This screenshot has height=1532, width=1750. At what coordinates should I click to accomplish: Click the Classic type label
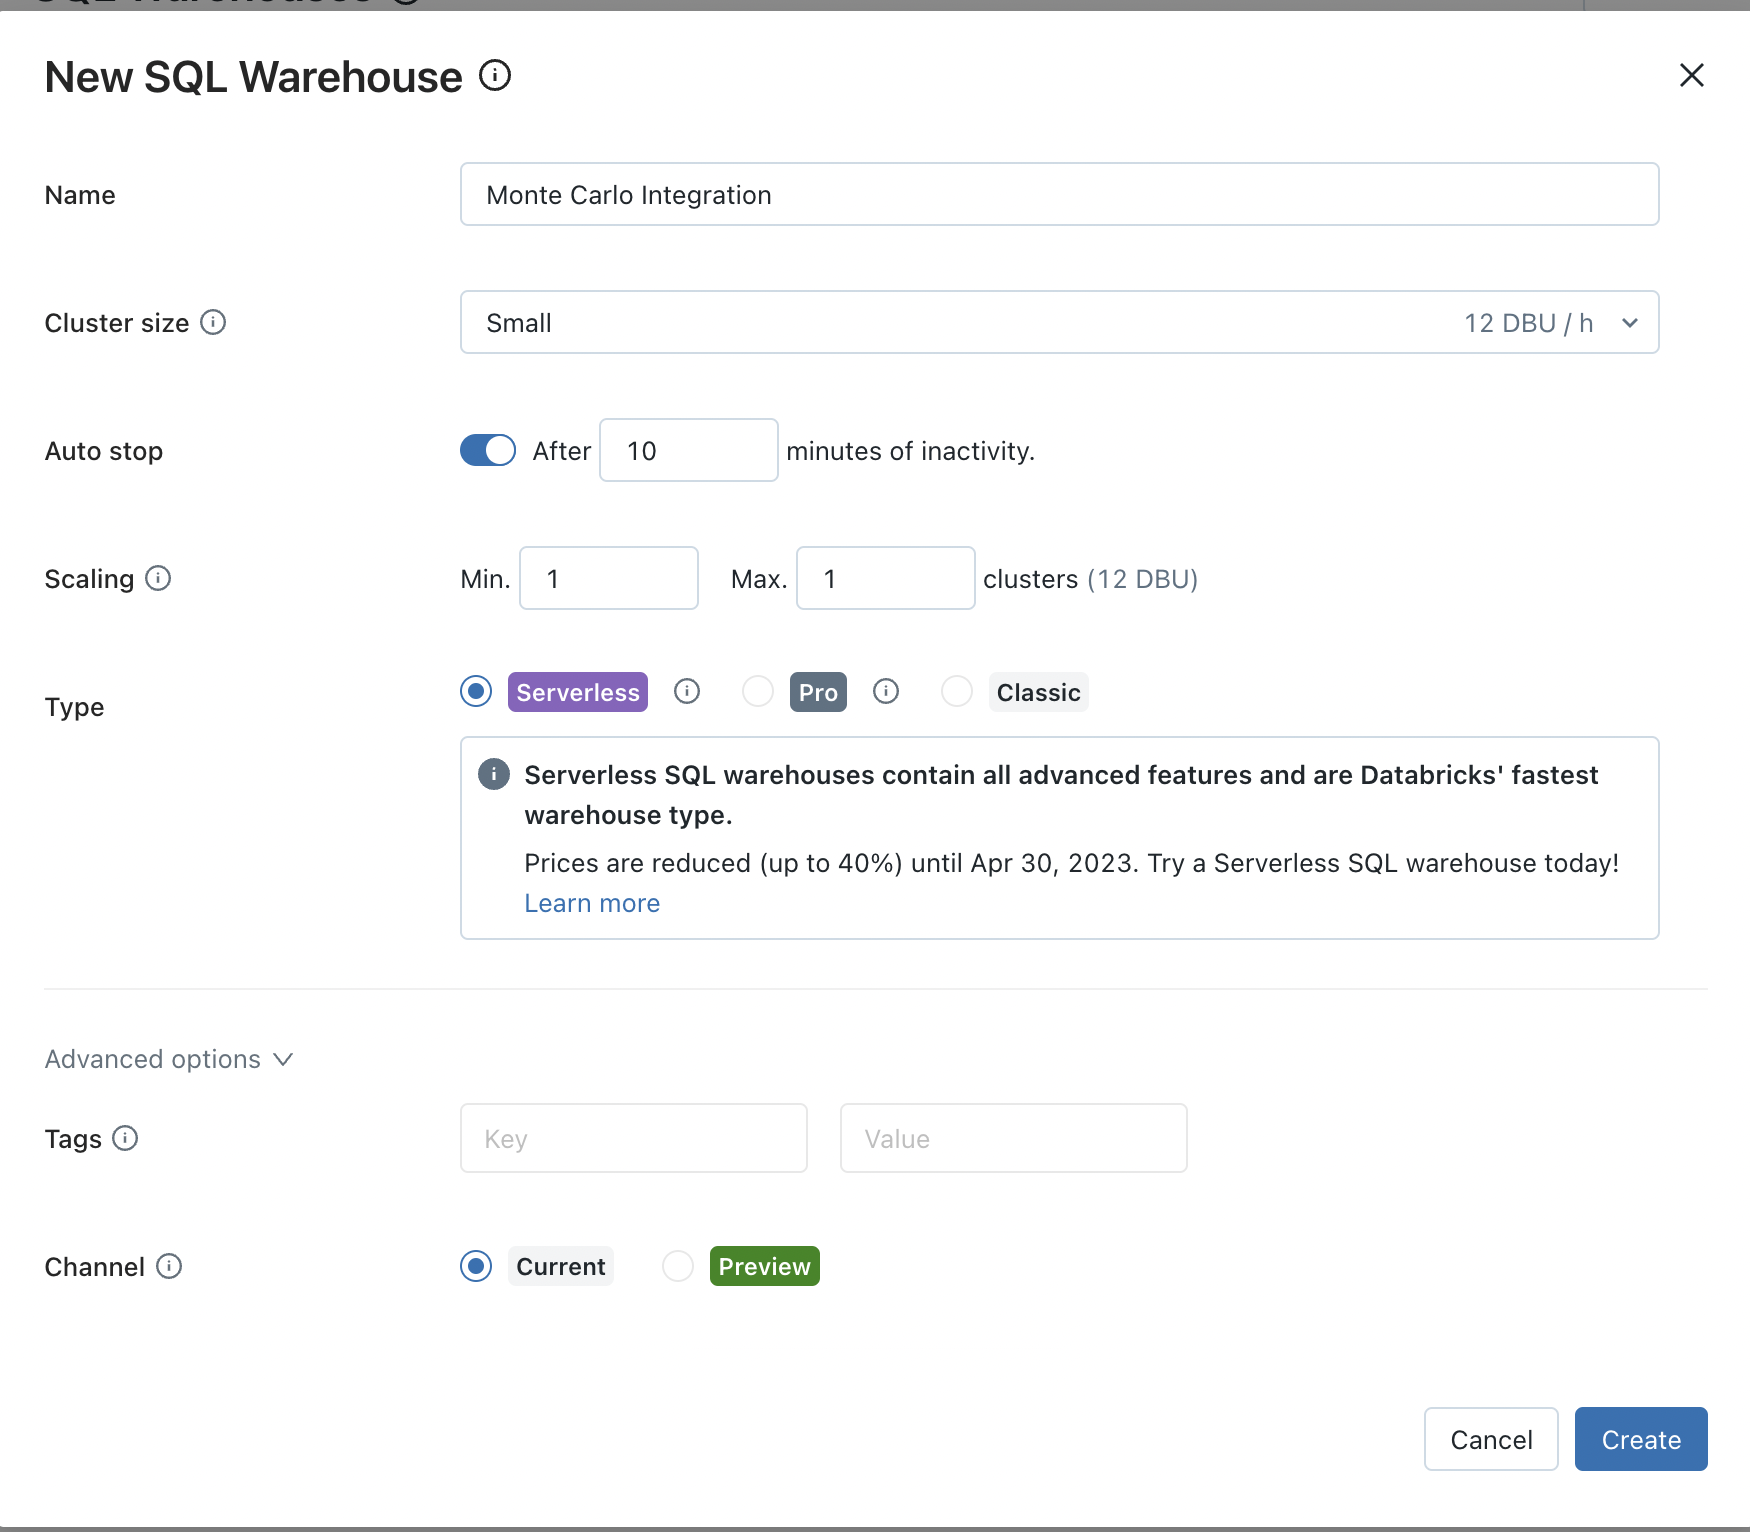[1039, 692]
